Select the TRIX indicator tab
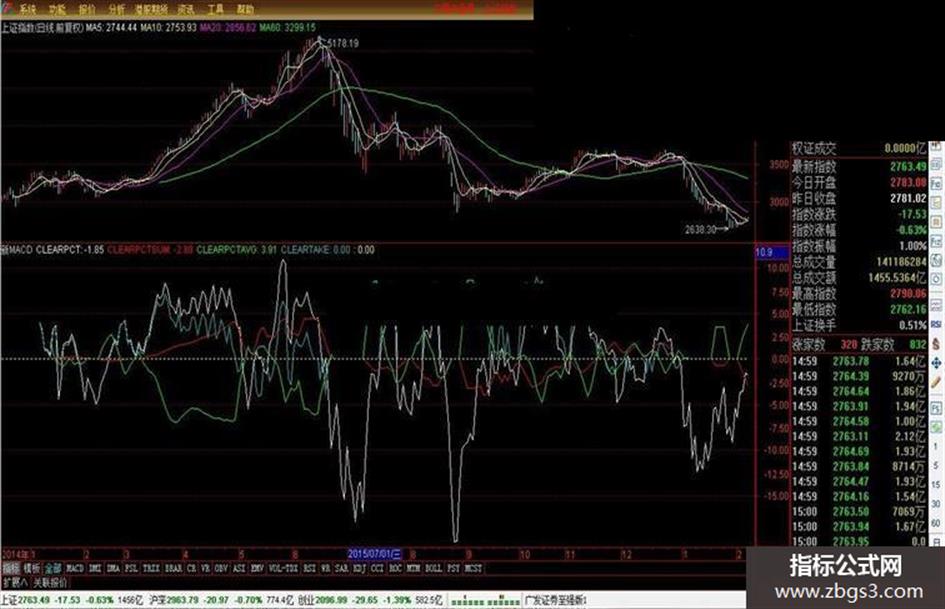945x609 pixels. [151, 568]
